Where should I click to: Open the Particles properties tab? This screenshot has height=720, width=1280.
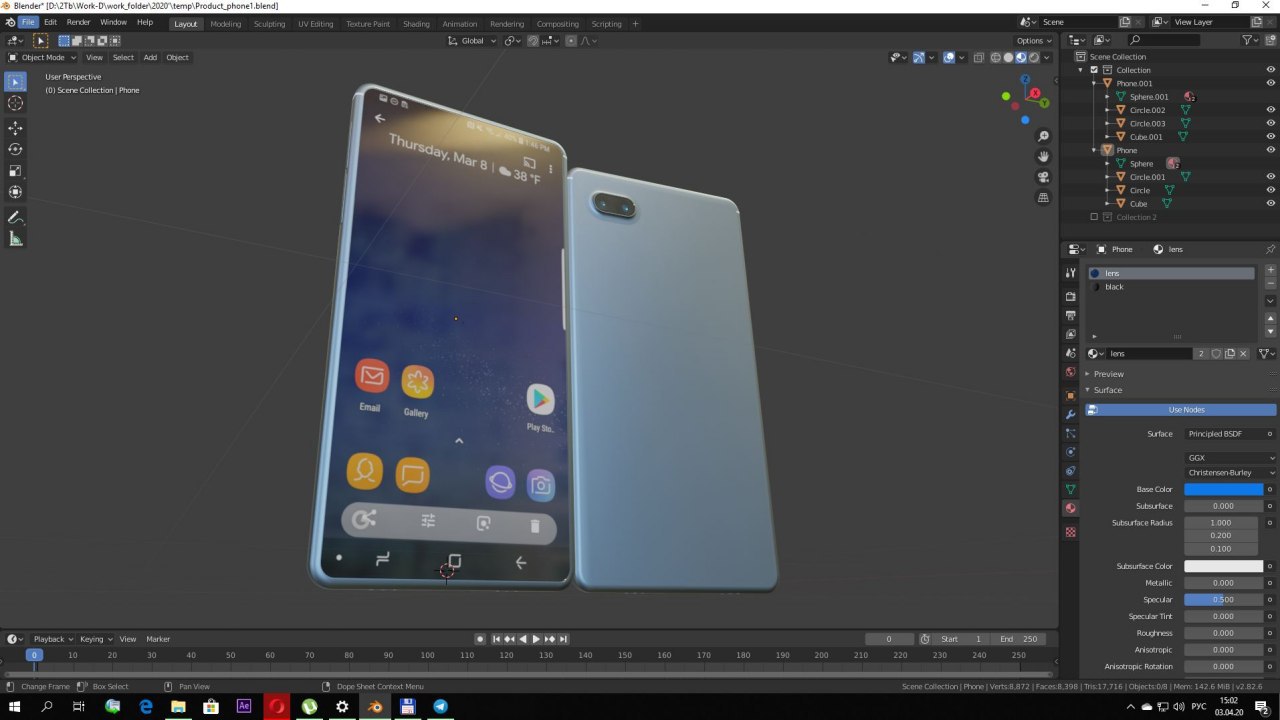1070,433
